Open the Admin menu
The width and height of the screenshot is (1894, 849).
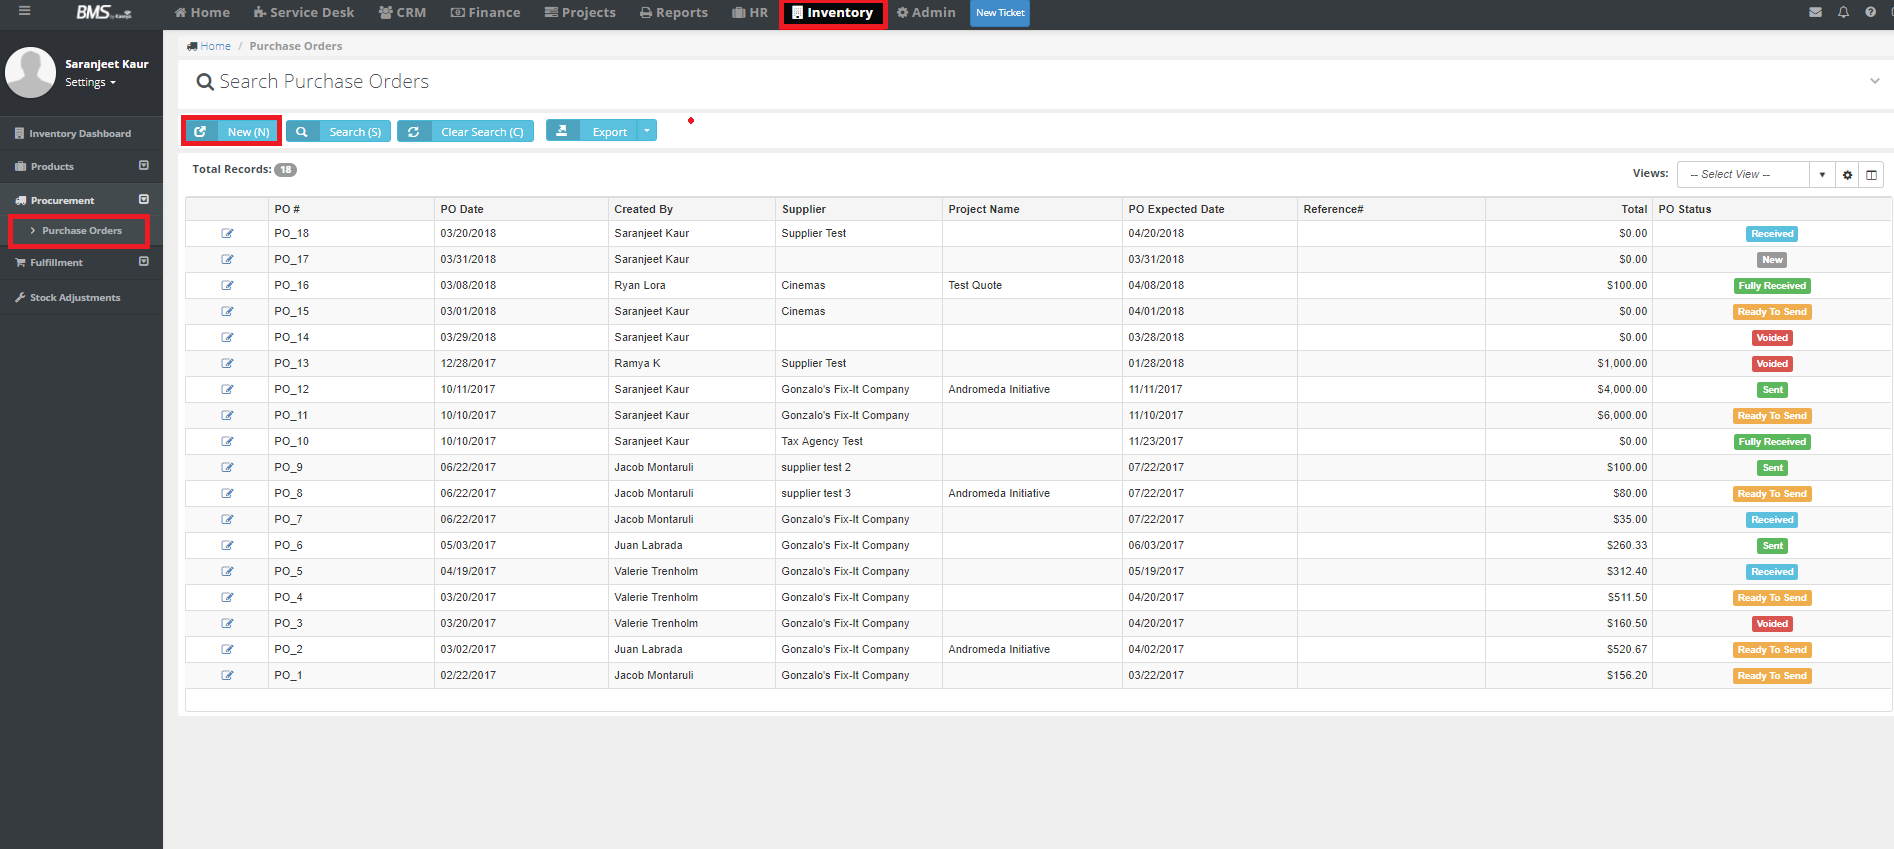[x=926, y=12]
